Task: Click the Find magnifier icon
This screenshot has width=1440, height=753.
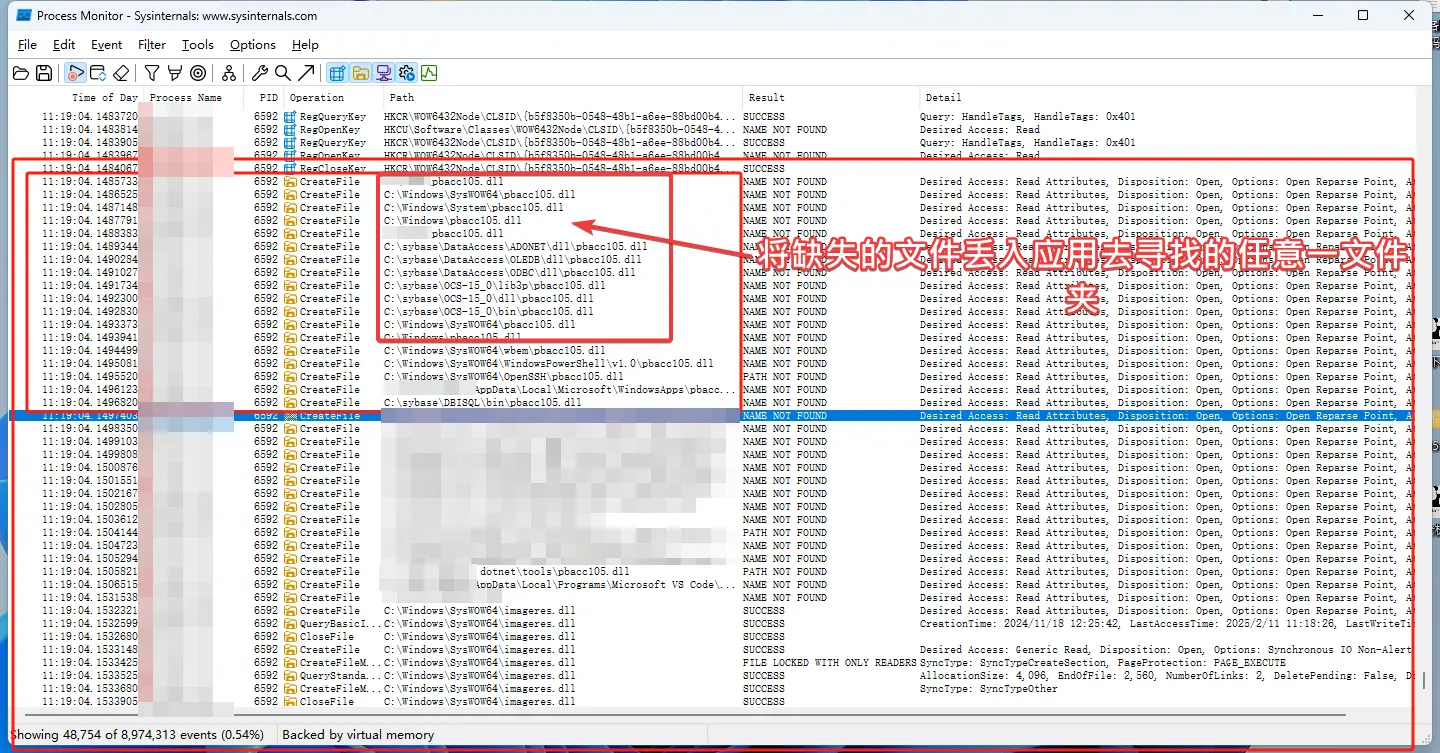Action: tap(283, 73)
